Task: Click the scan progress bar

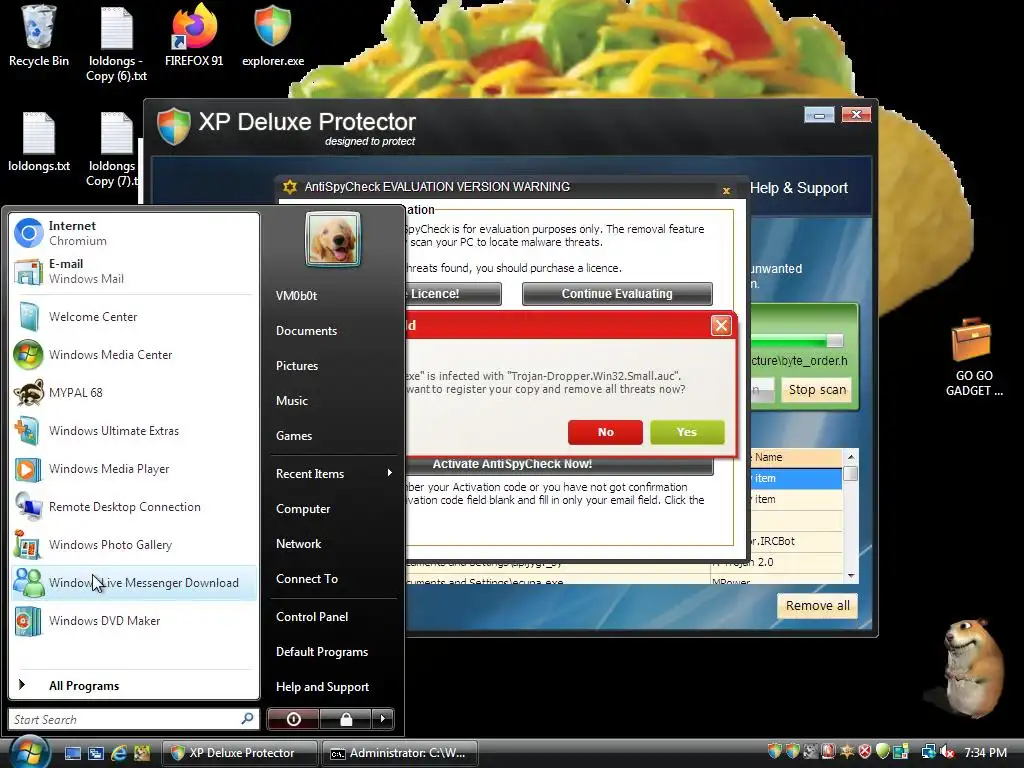Action: [796, 340]
